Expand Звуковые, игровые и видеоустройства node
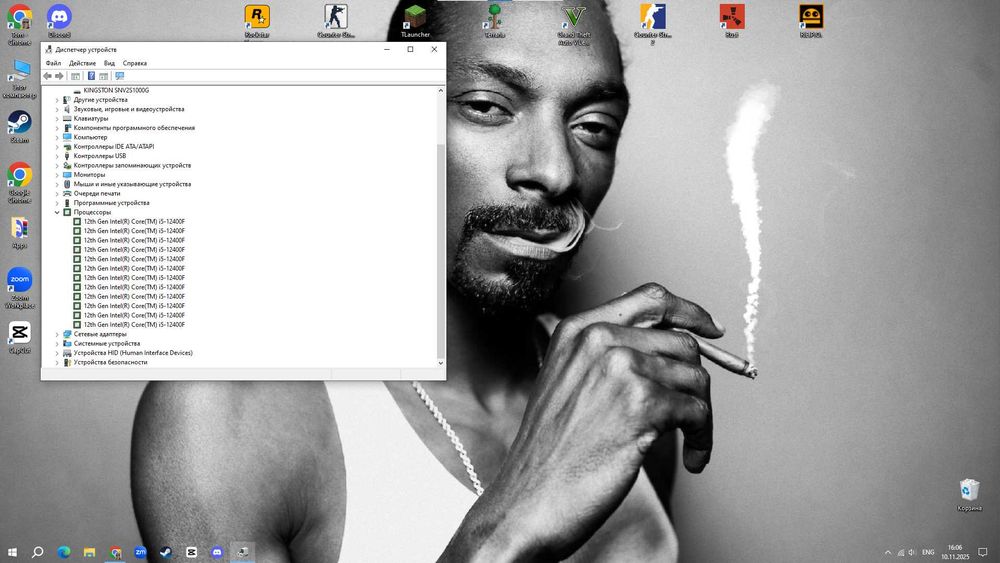 pyautogui.click(x=57, y=110)
